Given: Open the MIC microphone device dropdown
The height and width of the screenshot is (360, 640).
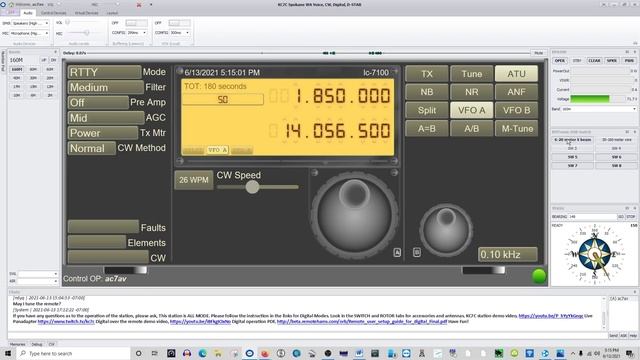Looking at the screenshot, I should point(29,33).
